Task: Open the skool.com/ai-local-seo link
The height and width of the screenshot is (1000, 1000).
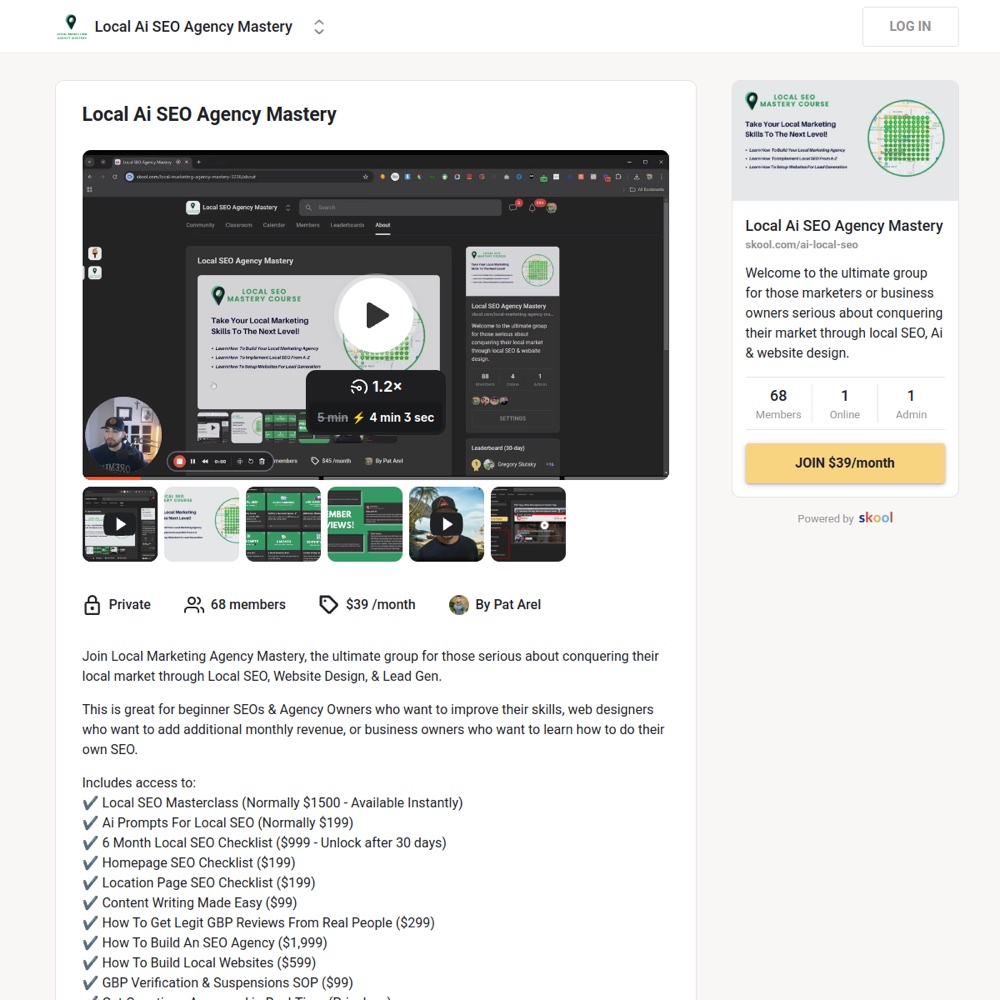Action: pyautogui.click(x=801, y=245)
